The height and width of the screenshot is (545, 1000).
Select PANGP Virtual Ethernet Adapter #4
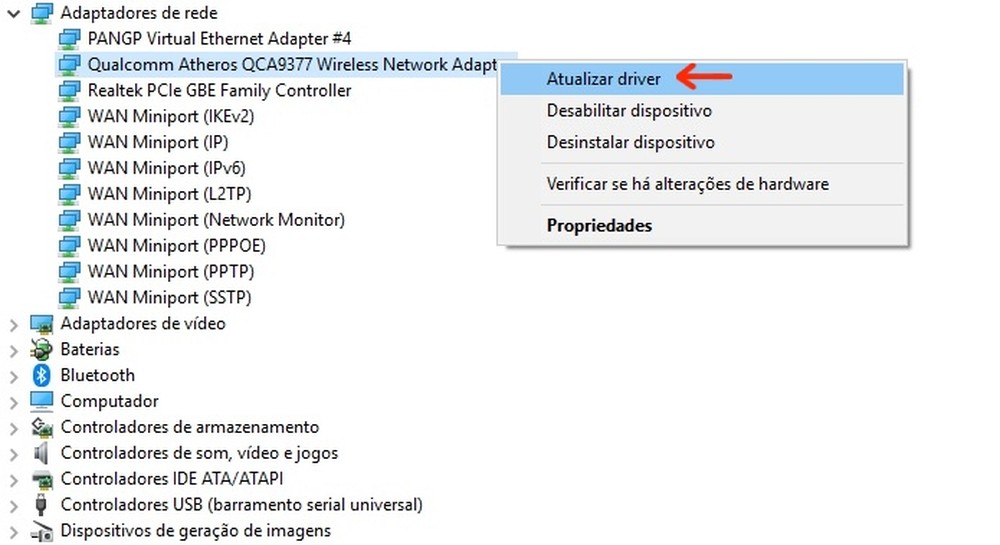219,38
